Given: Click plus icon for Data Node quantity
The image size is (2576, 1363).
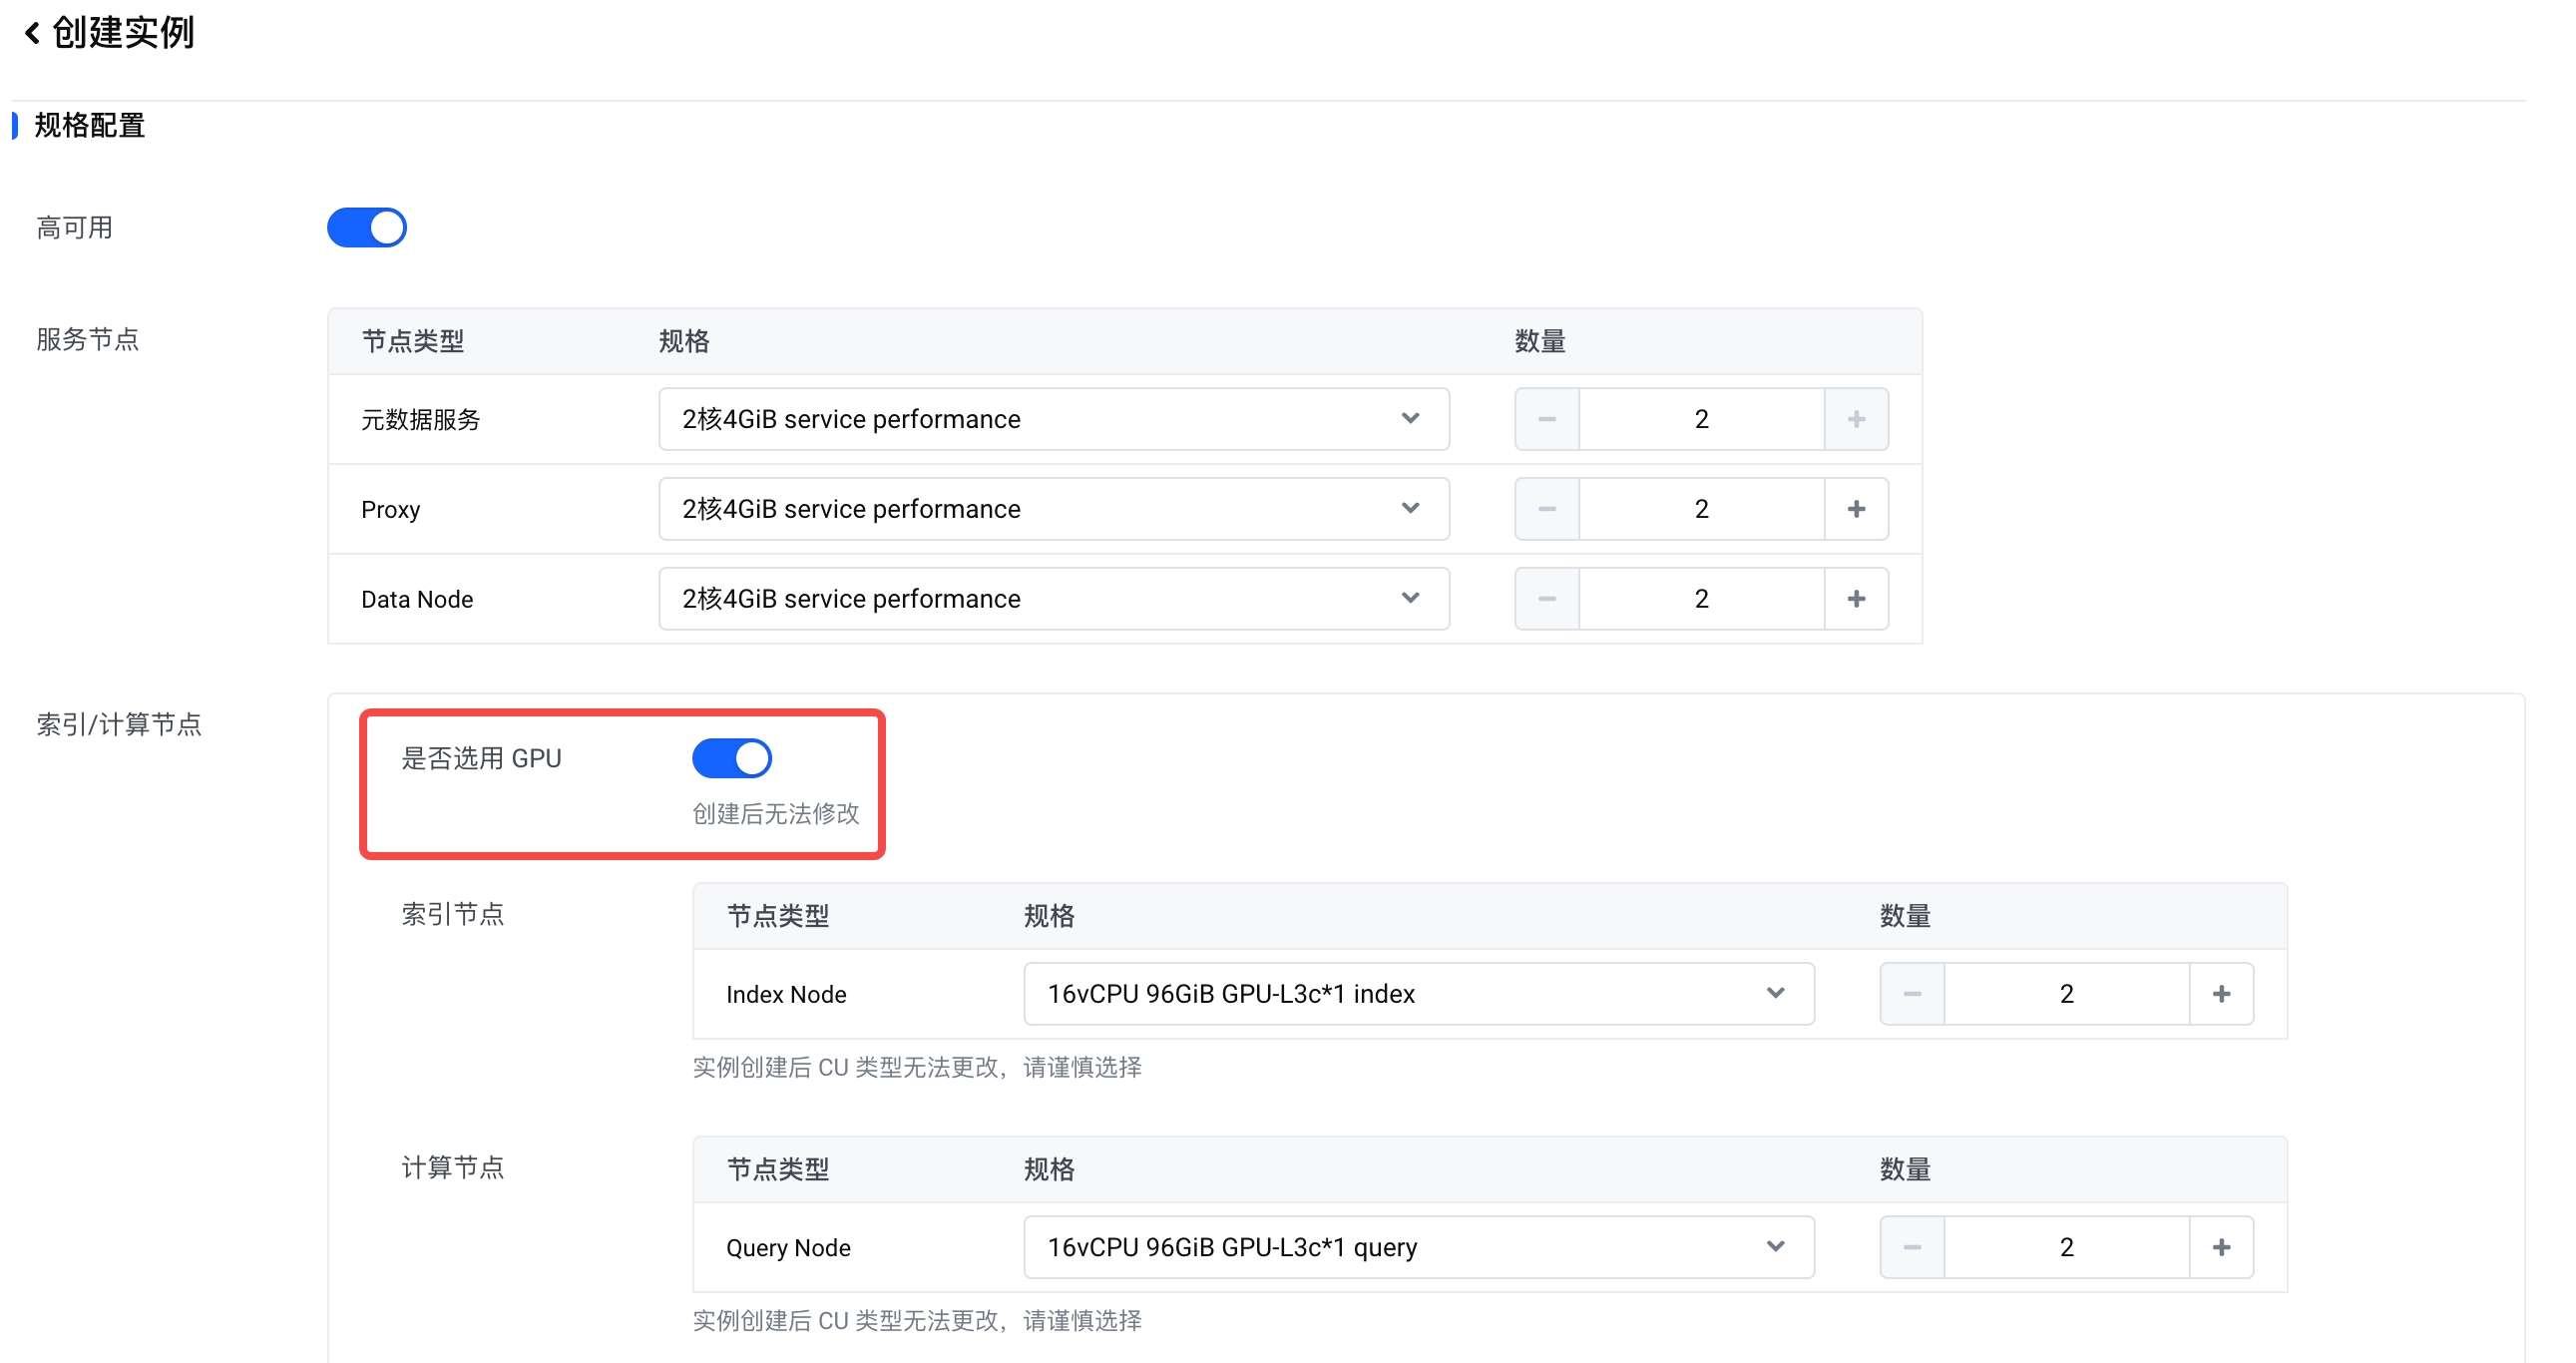Looking at the screenshot, I should tap(1856, 599).
